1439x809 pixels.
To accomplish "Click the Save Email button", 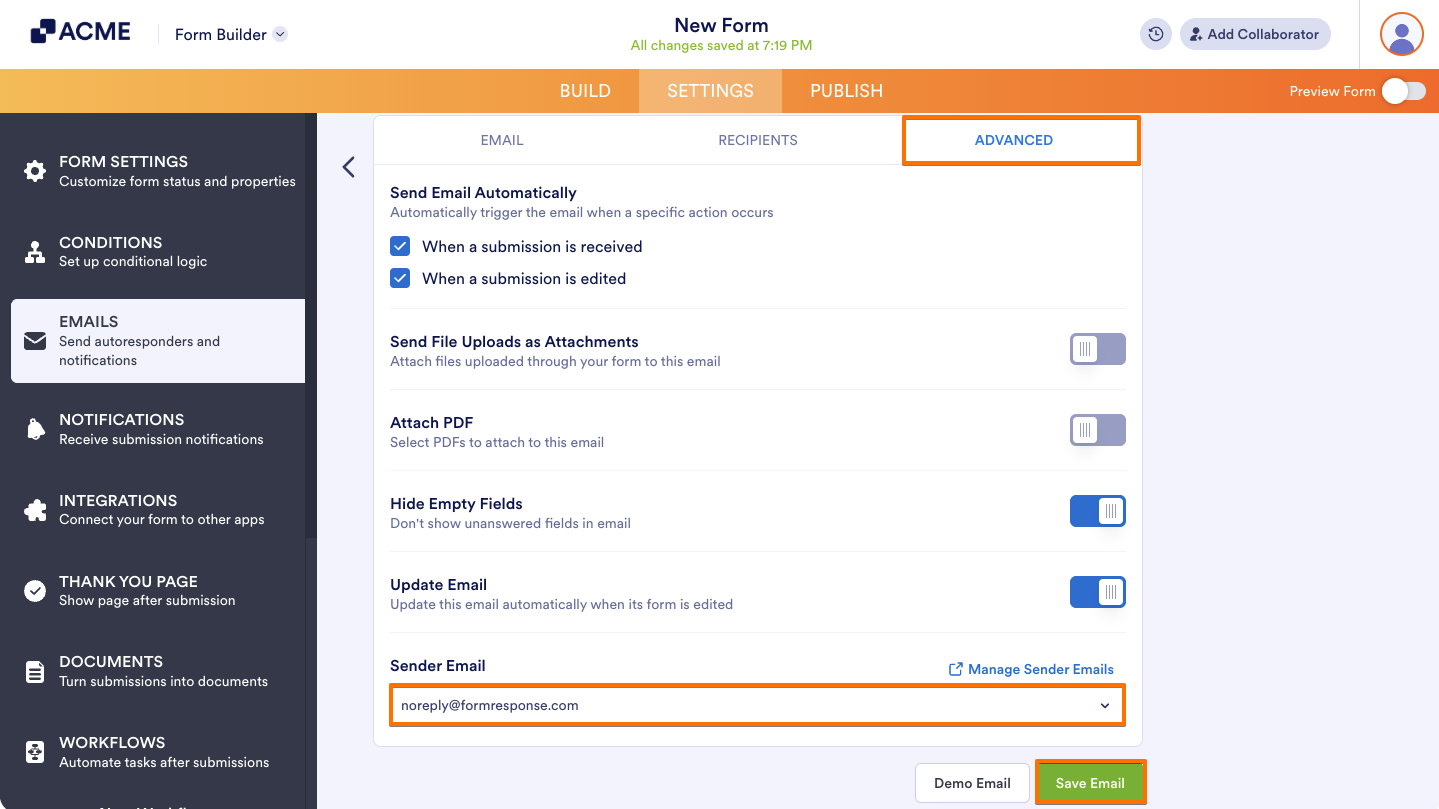I will (1090, 783).
